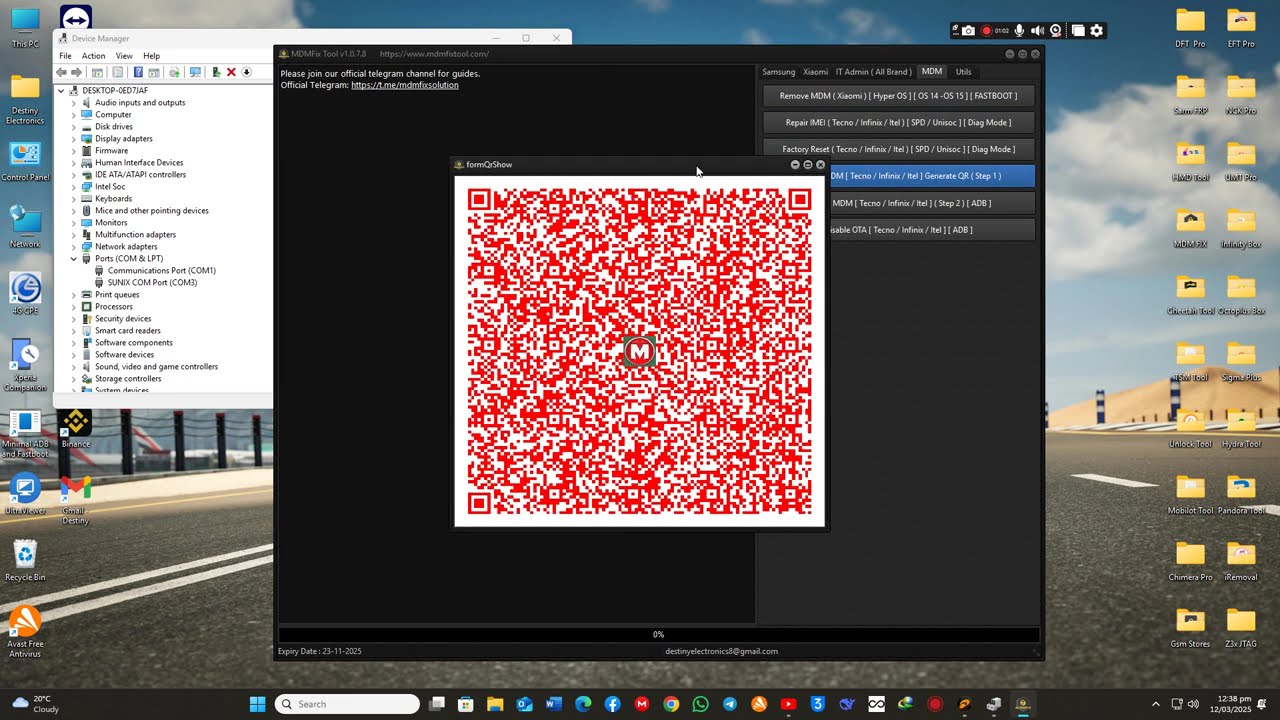Open the File menu in Device Manager

click(x=65, y=56)
